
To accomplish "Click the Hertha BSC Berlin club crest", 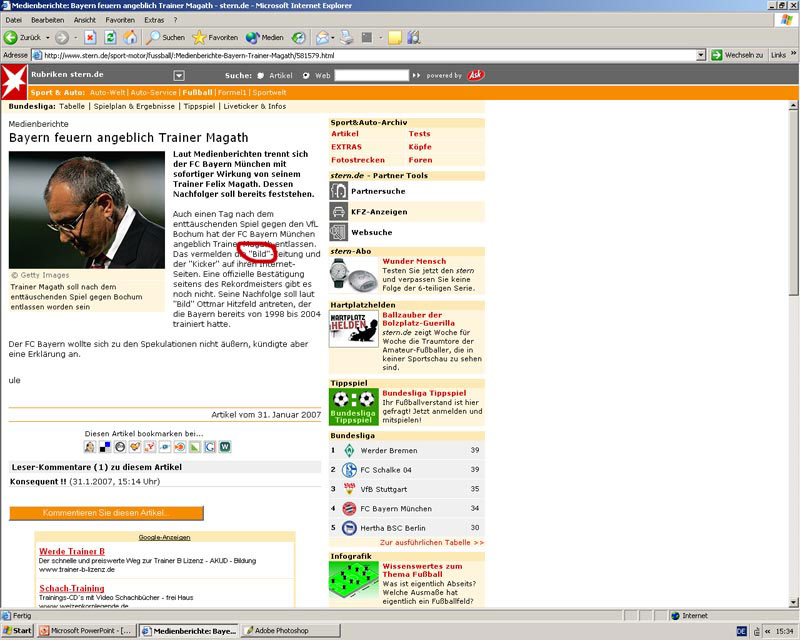I will [x=349, y=528].
